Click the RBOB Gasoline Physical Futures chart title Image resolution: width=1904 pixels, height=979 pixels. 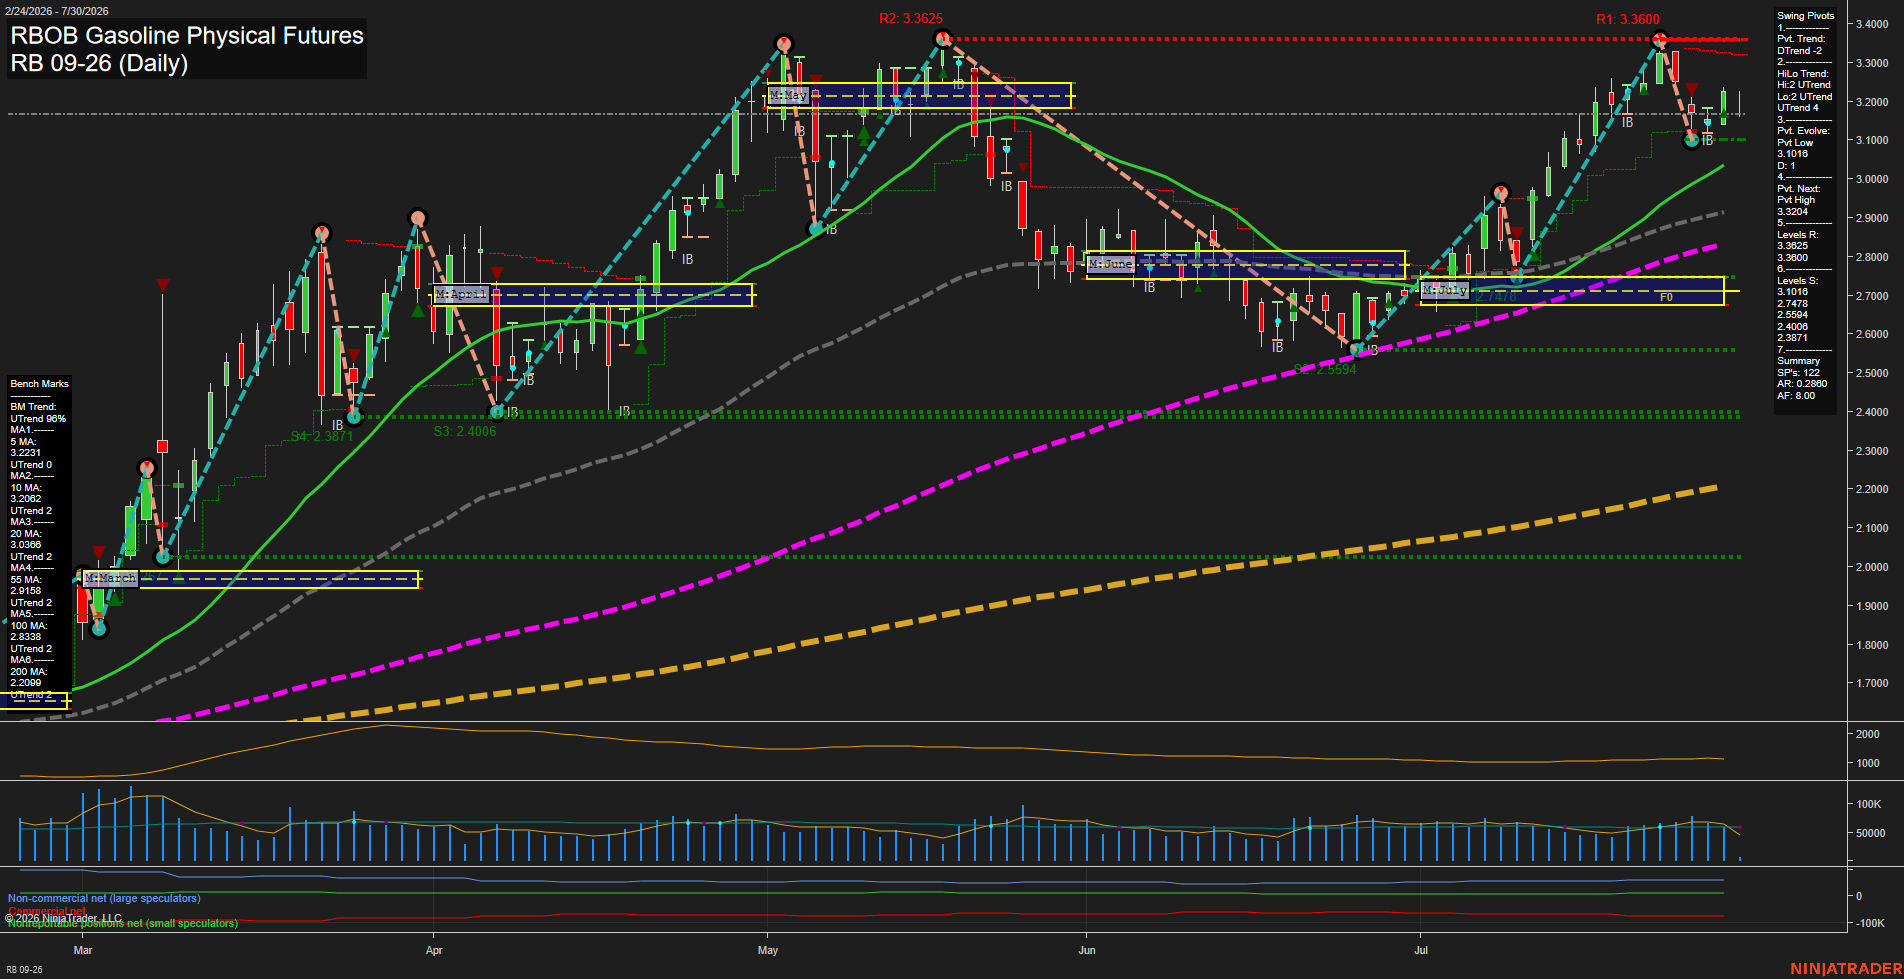[x=187, y=35]
